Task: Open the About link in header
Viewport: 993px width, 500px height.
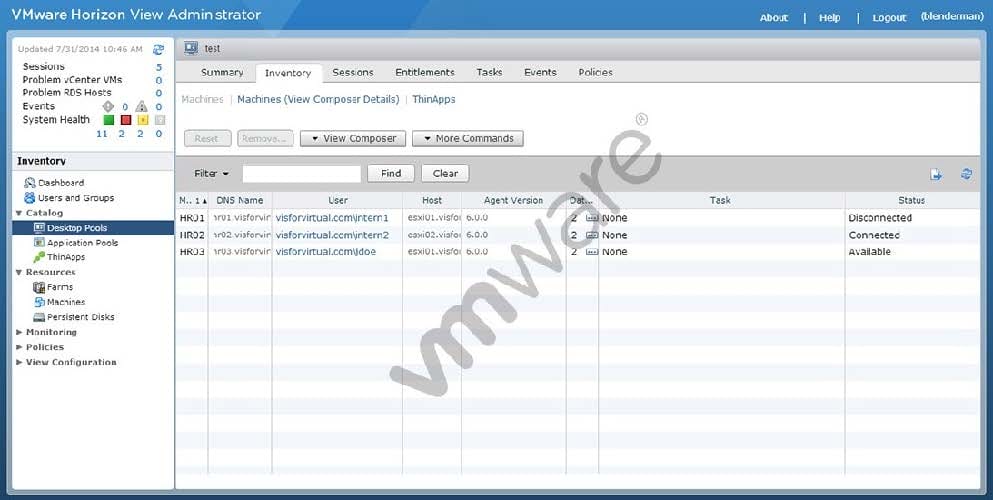Action: [773, 18]
